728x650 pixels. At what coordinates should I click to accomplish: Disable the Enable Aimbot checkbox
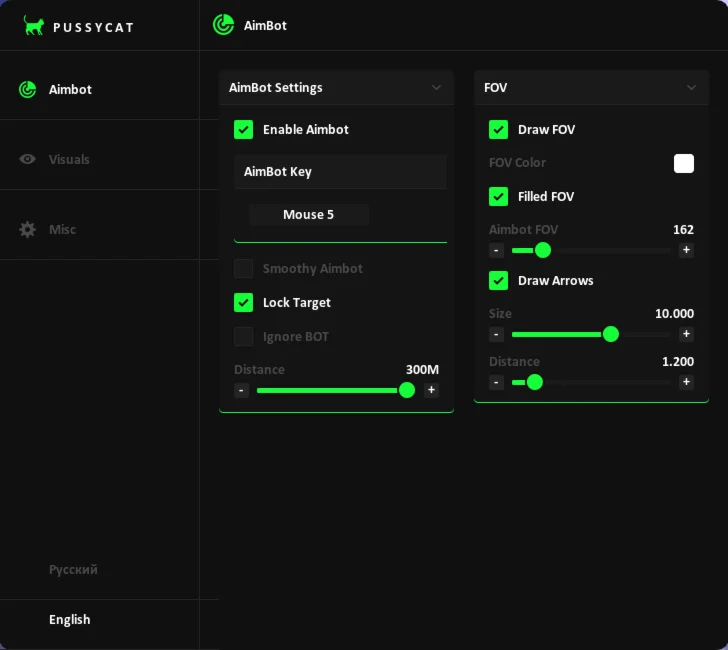(x=243, y=129)
